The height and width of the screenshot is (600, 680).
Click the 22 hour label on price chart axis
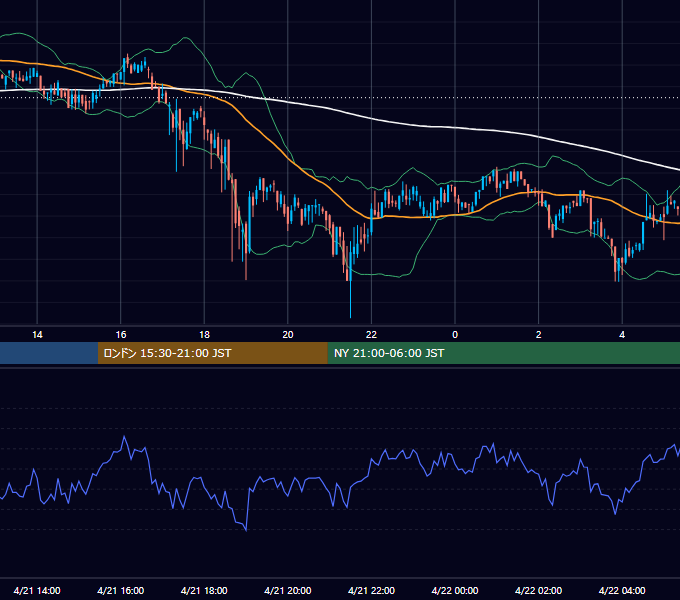click(x=371, y=335)
